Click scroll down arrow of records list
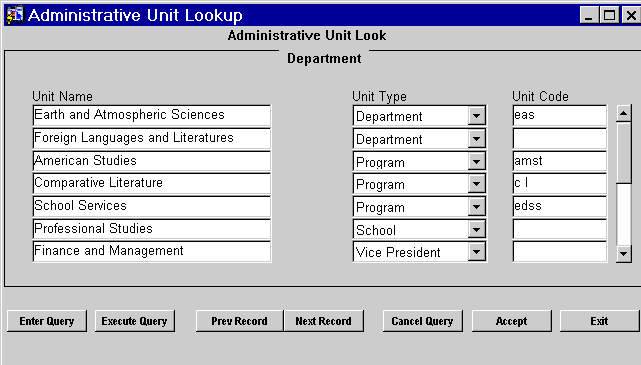This screenshot has height=365, width=641. coord(623,254)
